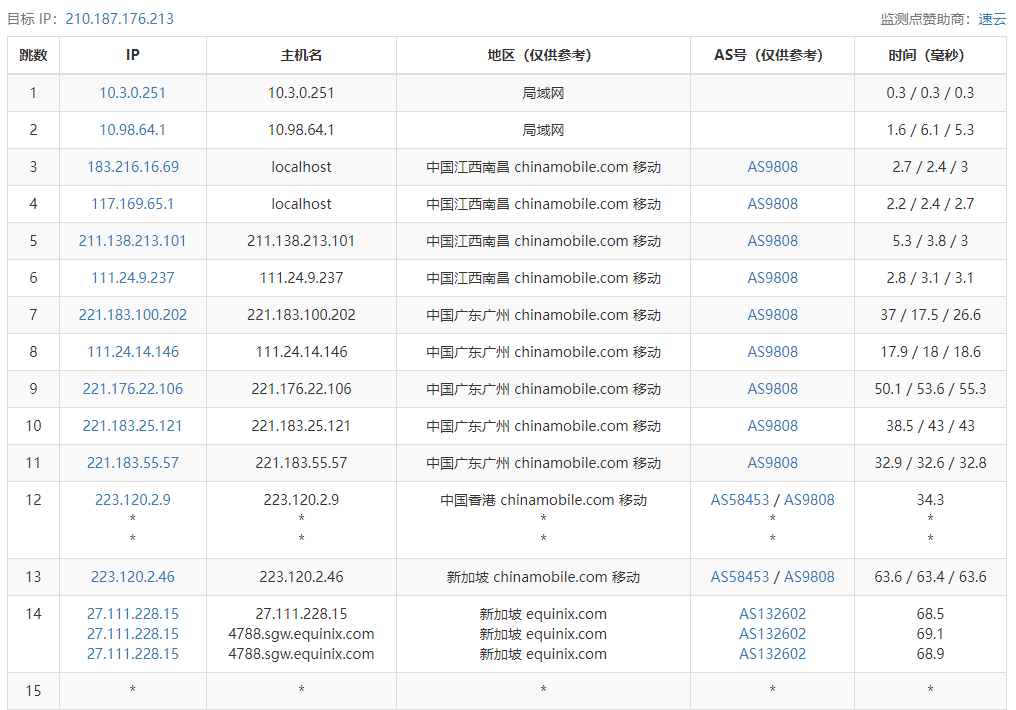Select hostname cell in hop 4 row
Image resolution: width=1016 pixels, height=710 pixels.
click(301, 203)
